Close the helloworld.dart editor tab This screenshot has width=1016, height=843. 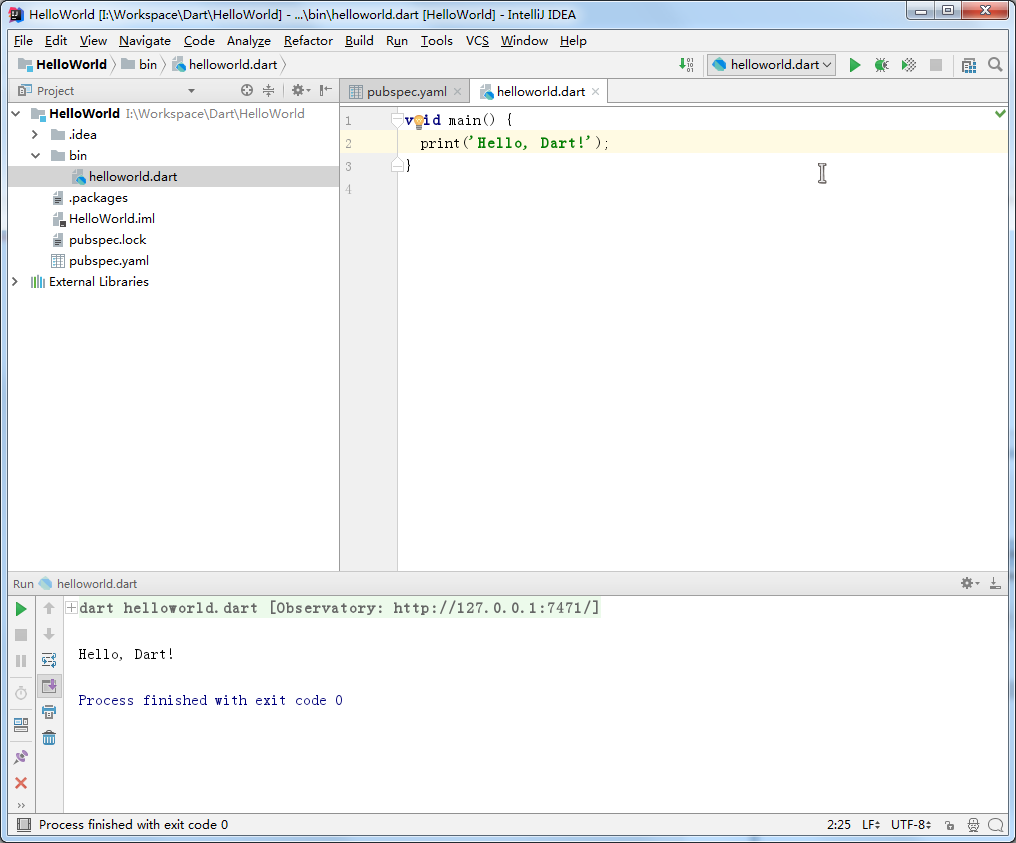(x=595, y=91)
